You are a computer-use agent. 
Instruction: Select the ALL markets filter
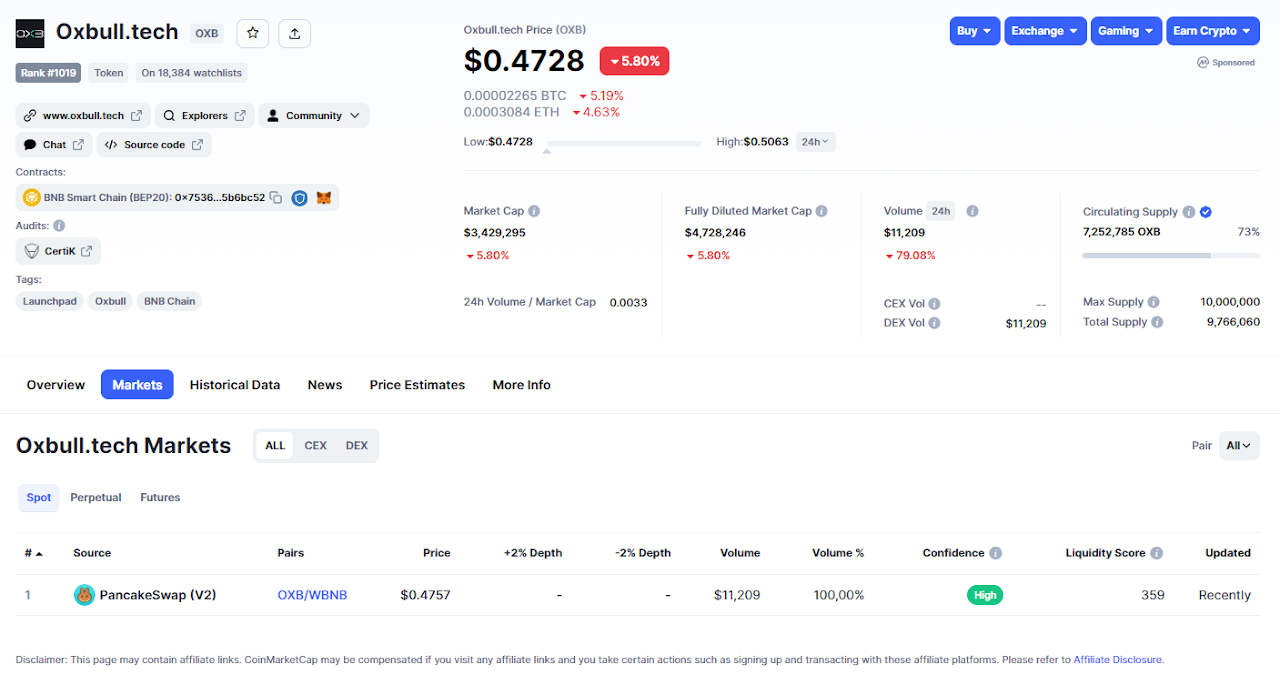click(x=275, y=446)
